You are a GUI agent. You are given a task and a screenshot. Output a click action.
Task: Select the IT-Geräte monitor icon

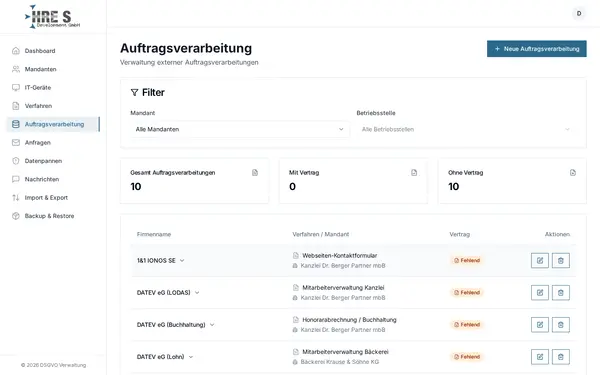[16, 87]
